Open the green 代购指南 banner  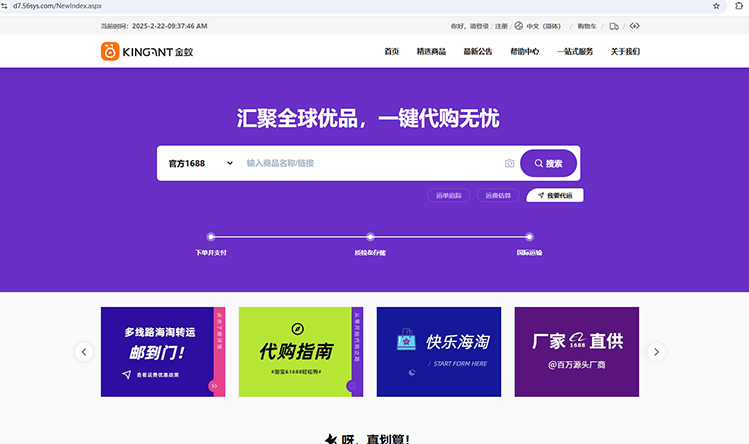(x=297, y=351)
